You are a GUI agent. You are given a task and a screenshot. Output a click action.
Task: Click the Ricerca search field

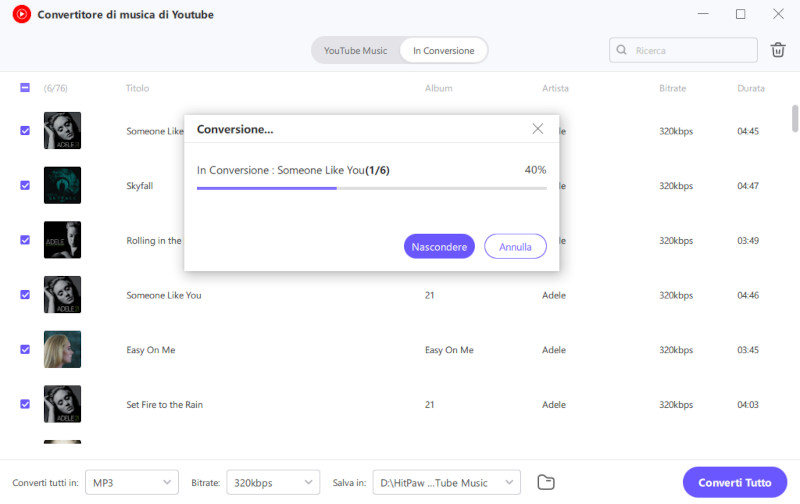(x=683, y=50)
